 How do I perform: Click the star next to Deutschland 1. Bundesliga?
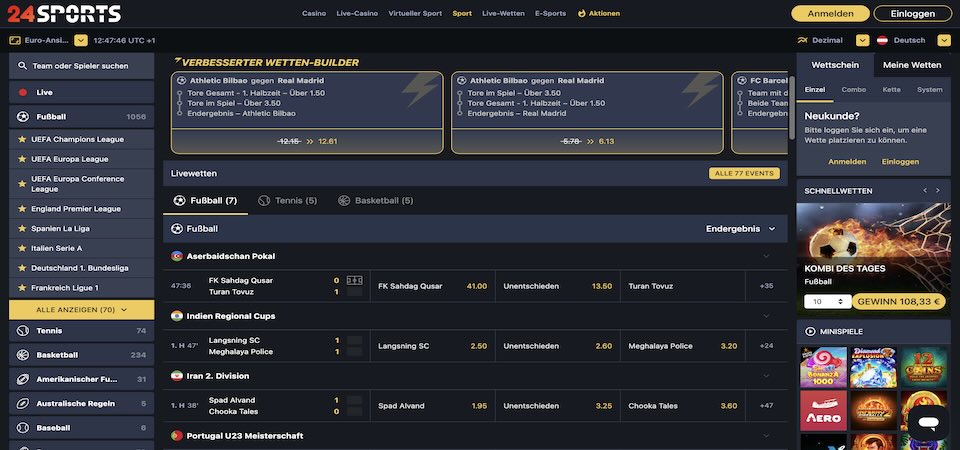[22, 268]
